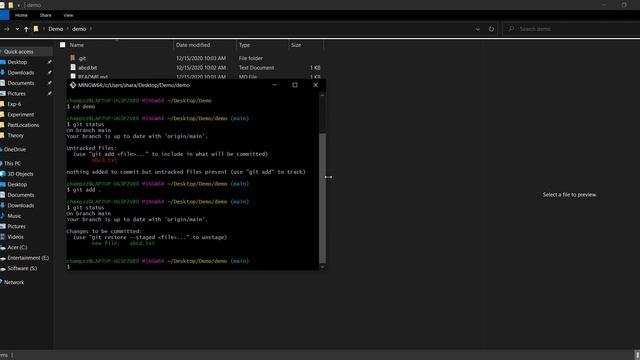Open the Entertainment (E:) drive
Viewport: 640px width, 360px height.
28,258
